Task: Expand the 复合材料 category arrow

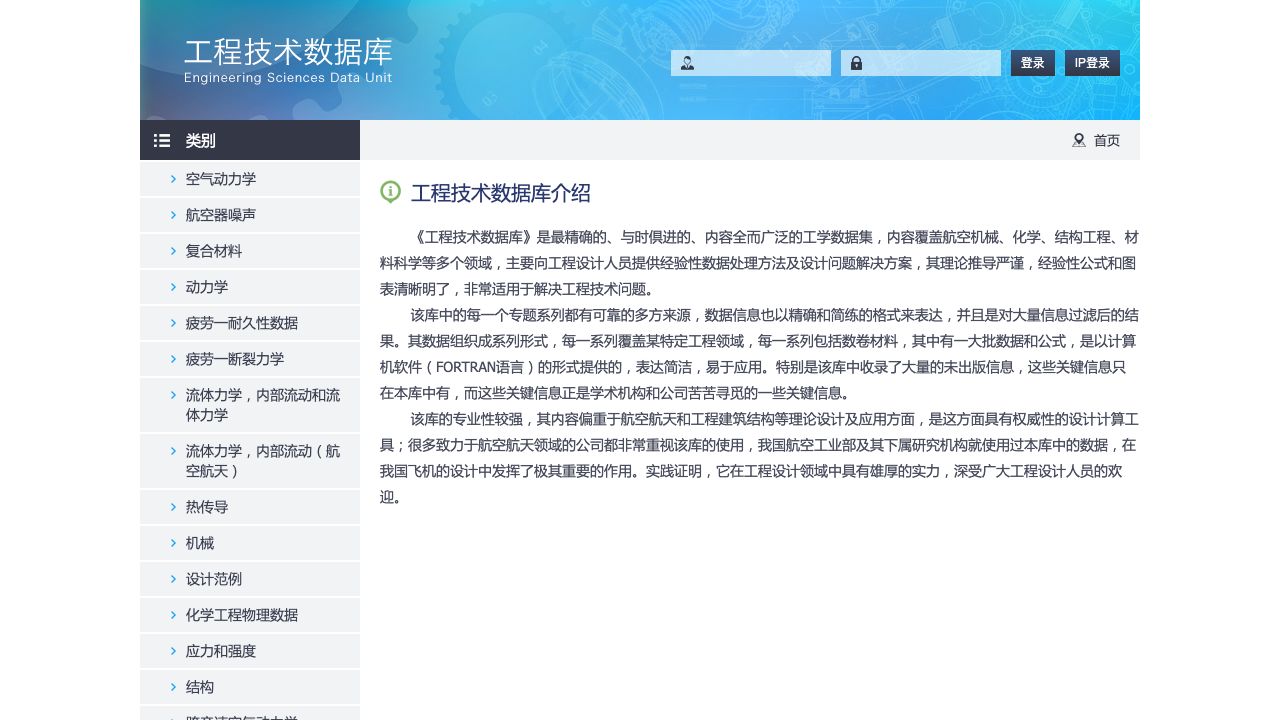Action: pos(173,251)
